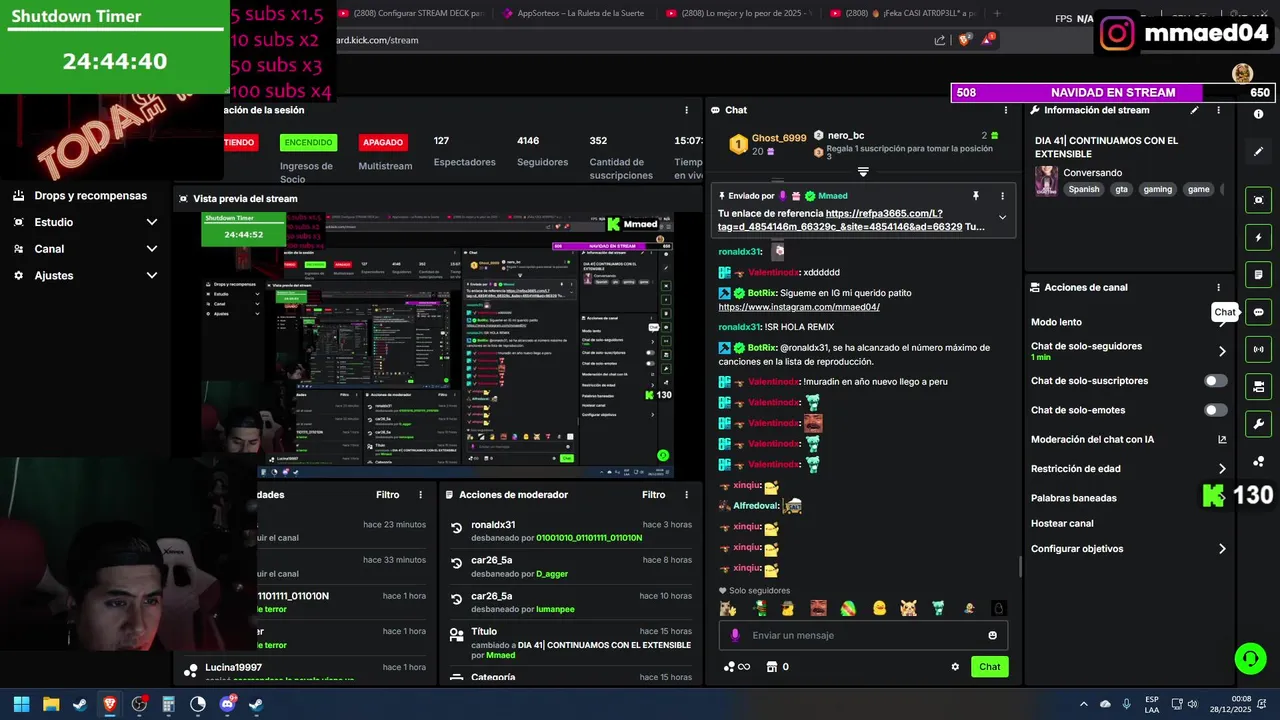Click the yellow duck emote in quick emotes
1280x720 pixels.
pyautogui.click(x=878, y=608)
